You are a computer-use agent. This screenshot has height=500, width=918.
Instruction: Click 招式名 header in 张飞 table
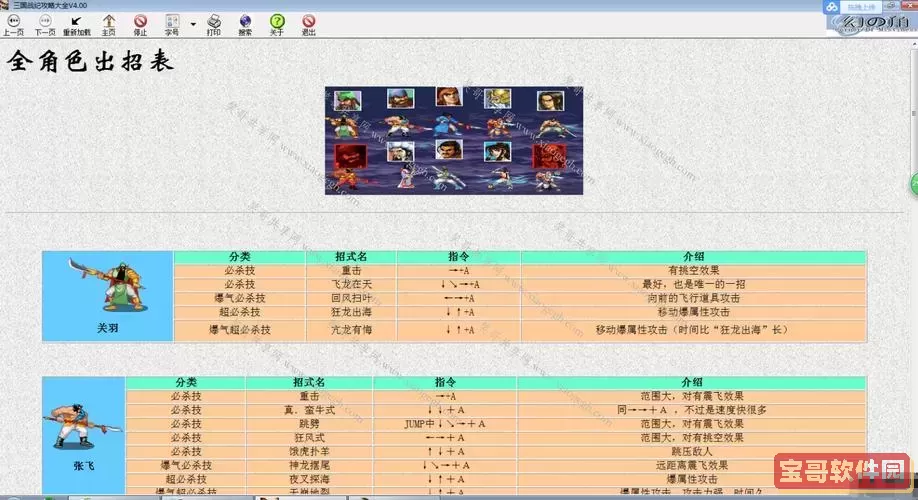click(309, 382)
